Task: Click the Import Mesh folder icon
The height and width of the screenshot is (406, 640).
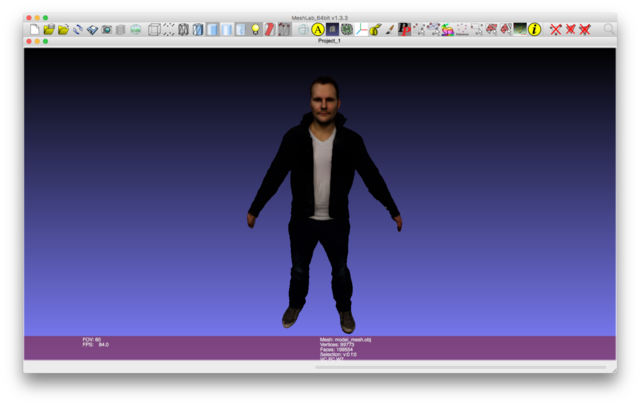Action: point(63,29)
